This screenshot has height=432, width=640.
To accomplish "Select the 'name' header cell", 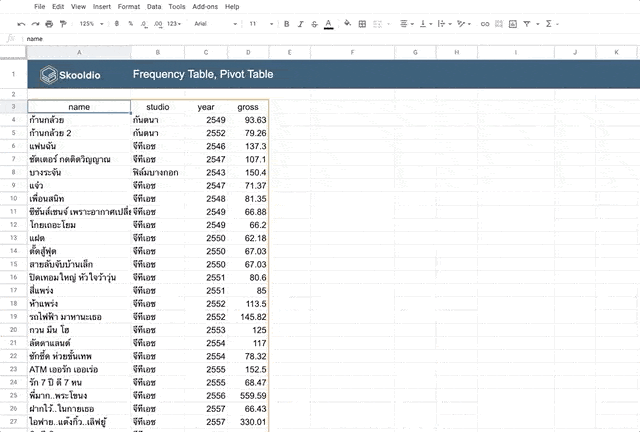I will [79, 107].
